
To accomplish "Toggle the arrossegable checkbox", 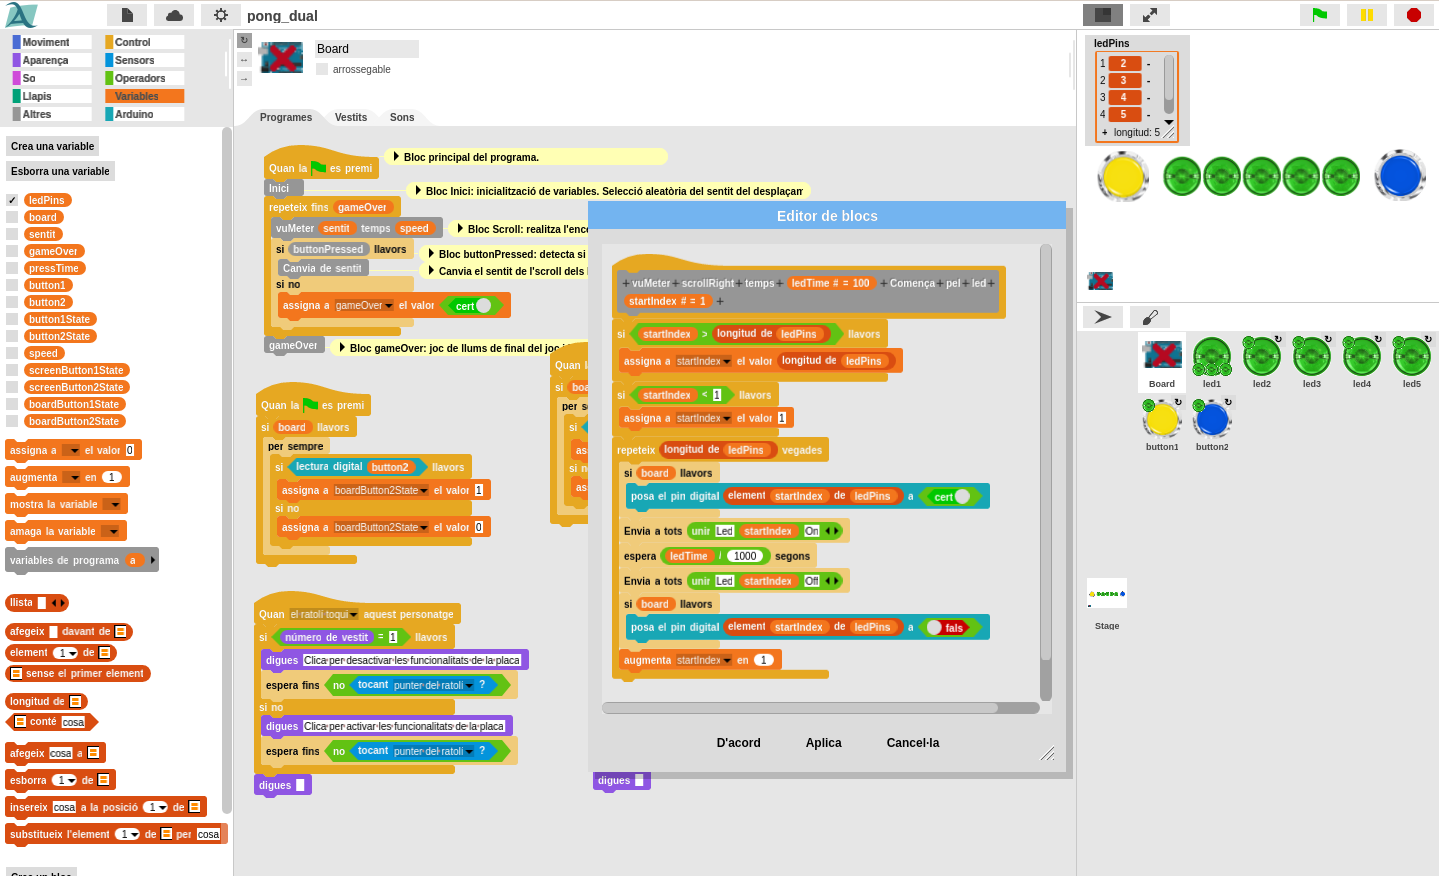I will coord(322,69).
